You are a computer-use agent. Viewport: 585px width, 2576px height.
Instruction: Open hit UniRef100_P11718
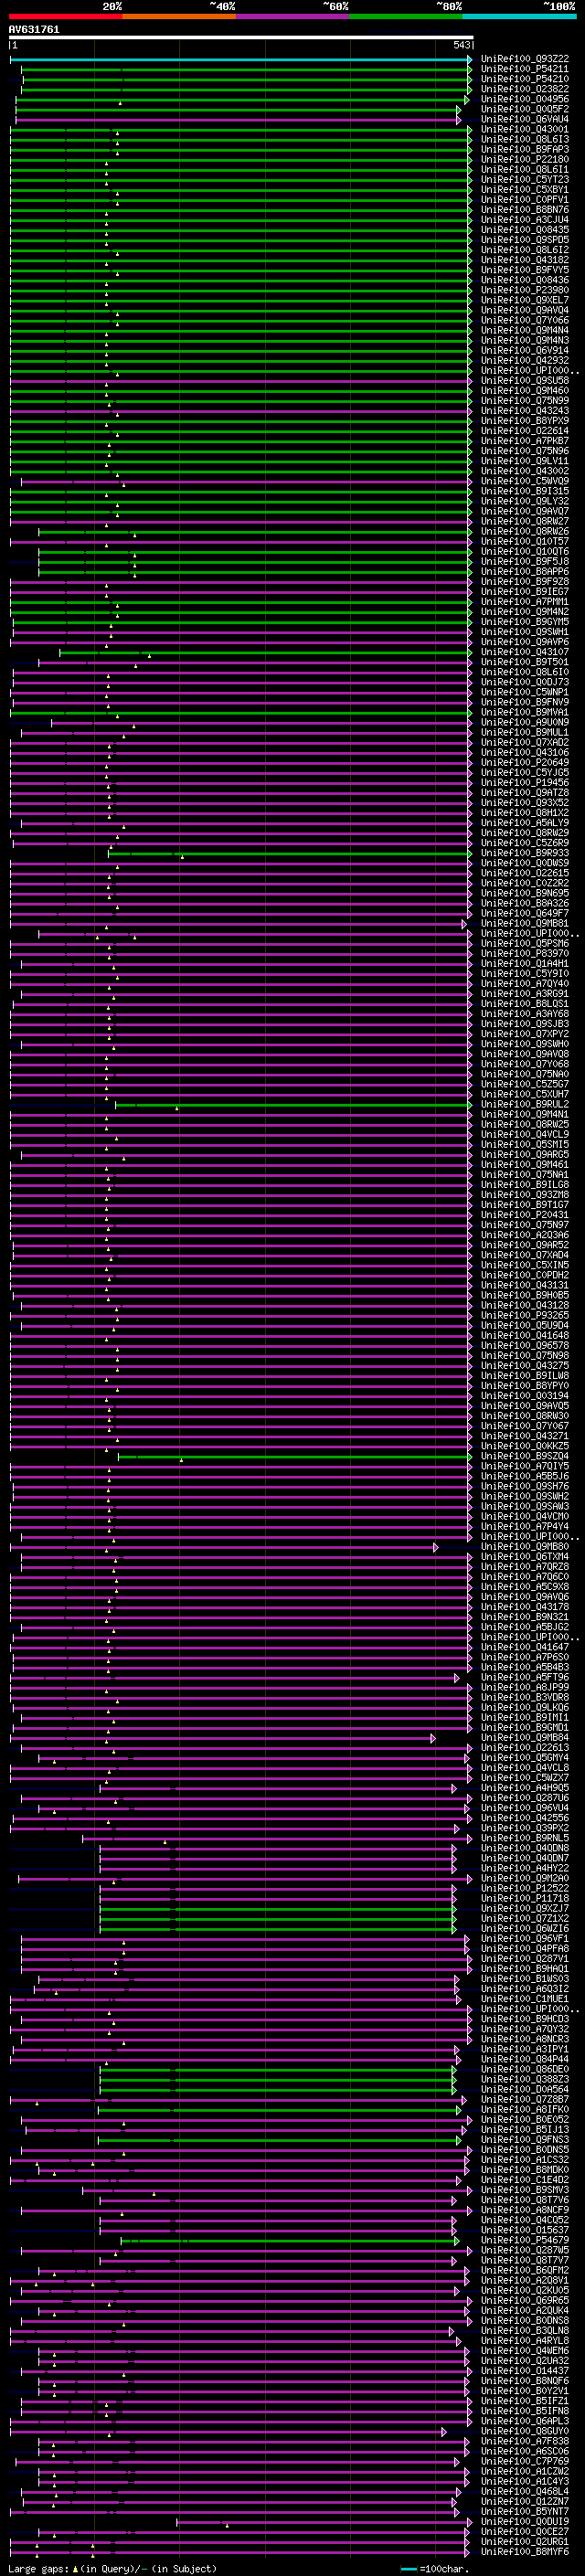pyautogui.click(x=525, y=1898)
